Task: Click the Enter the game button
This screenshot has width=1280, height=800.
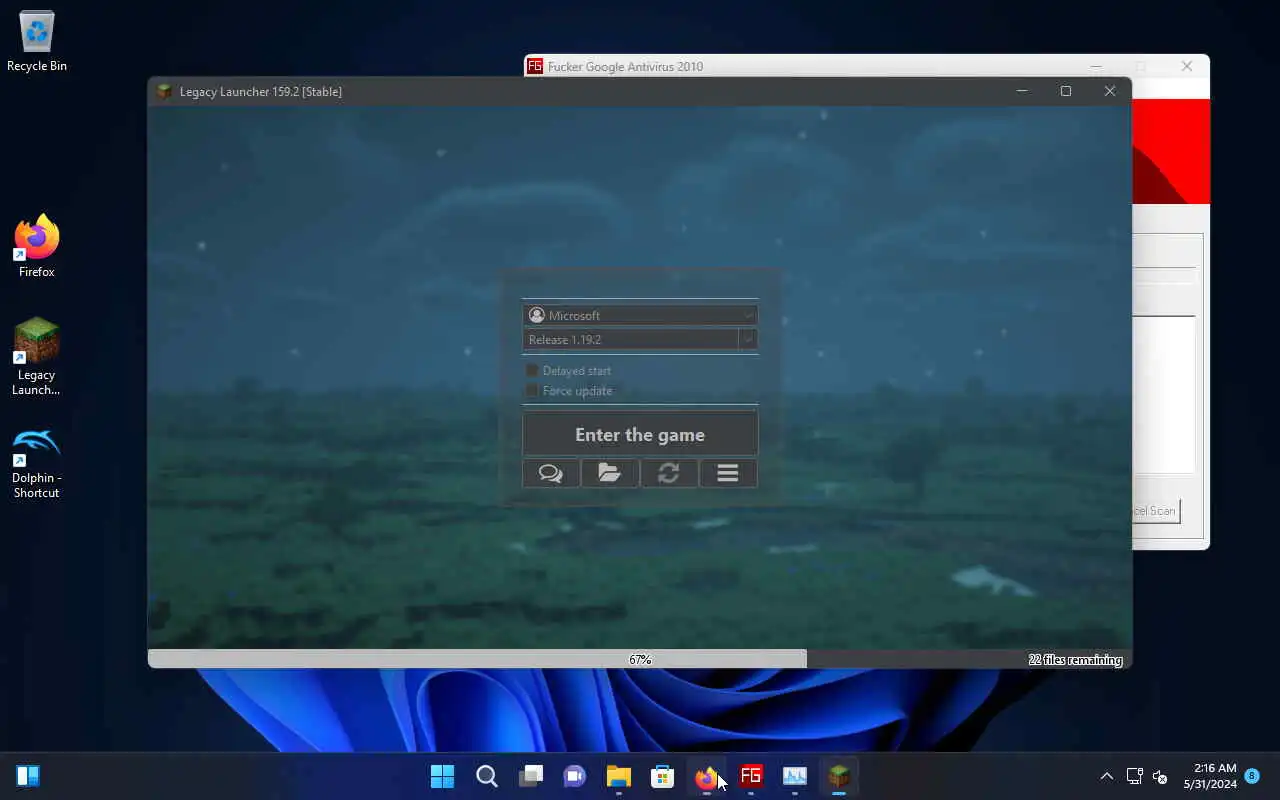Action: click(640, 435)
